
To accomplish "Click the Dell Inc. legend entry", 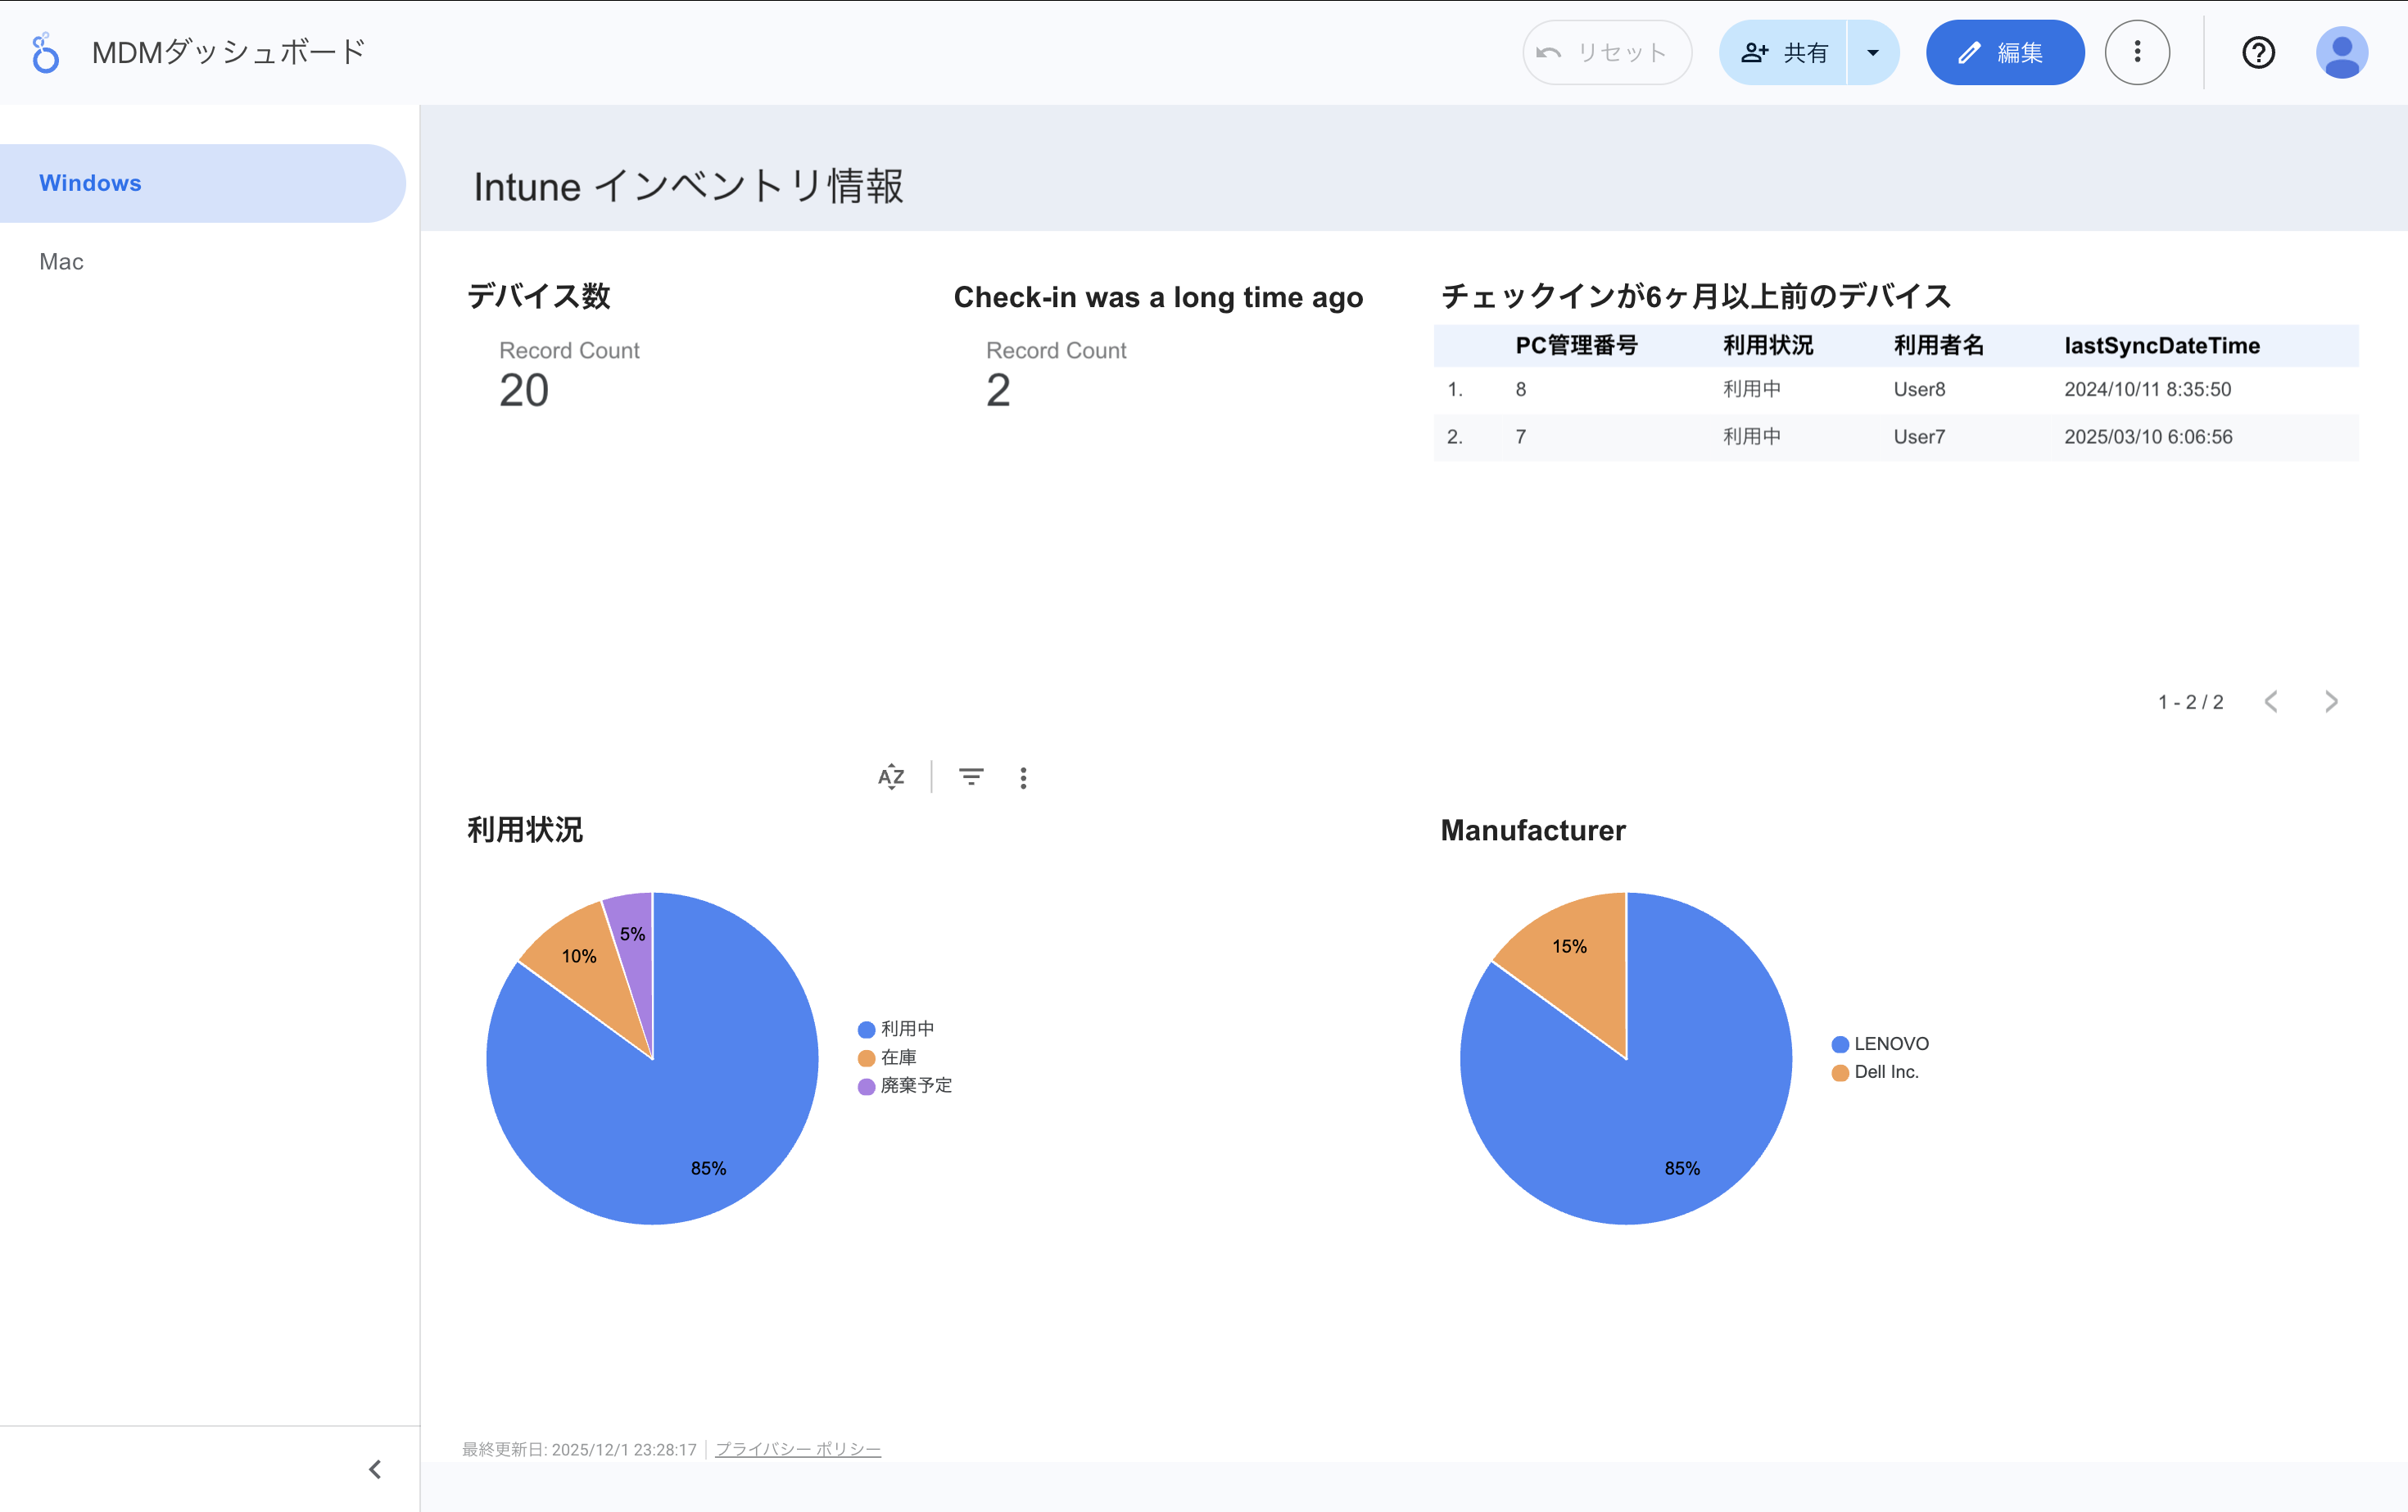I will 1875,1072.
